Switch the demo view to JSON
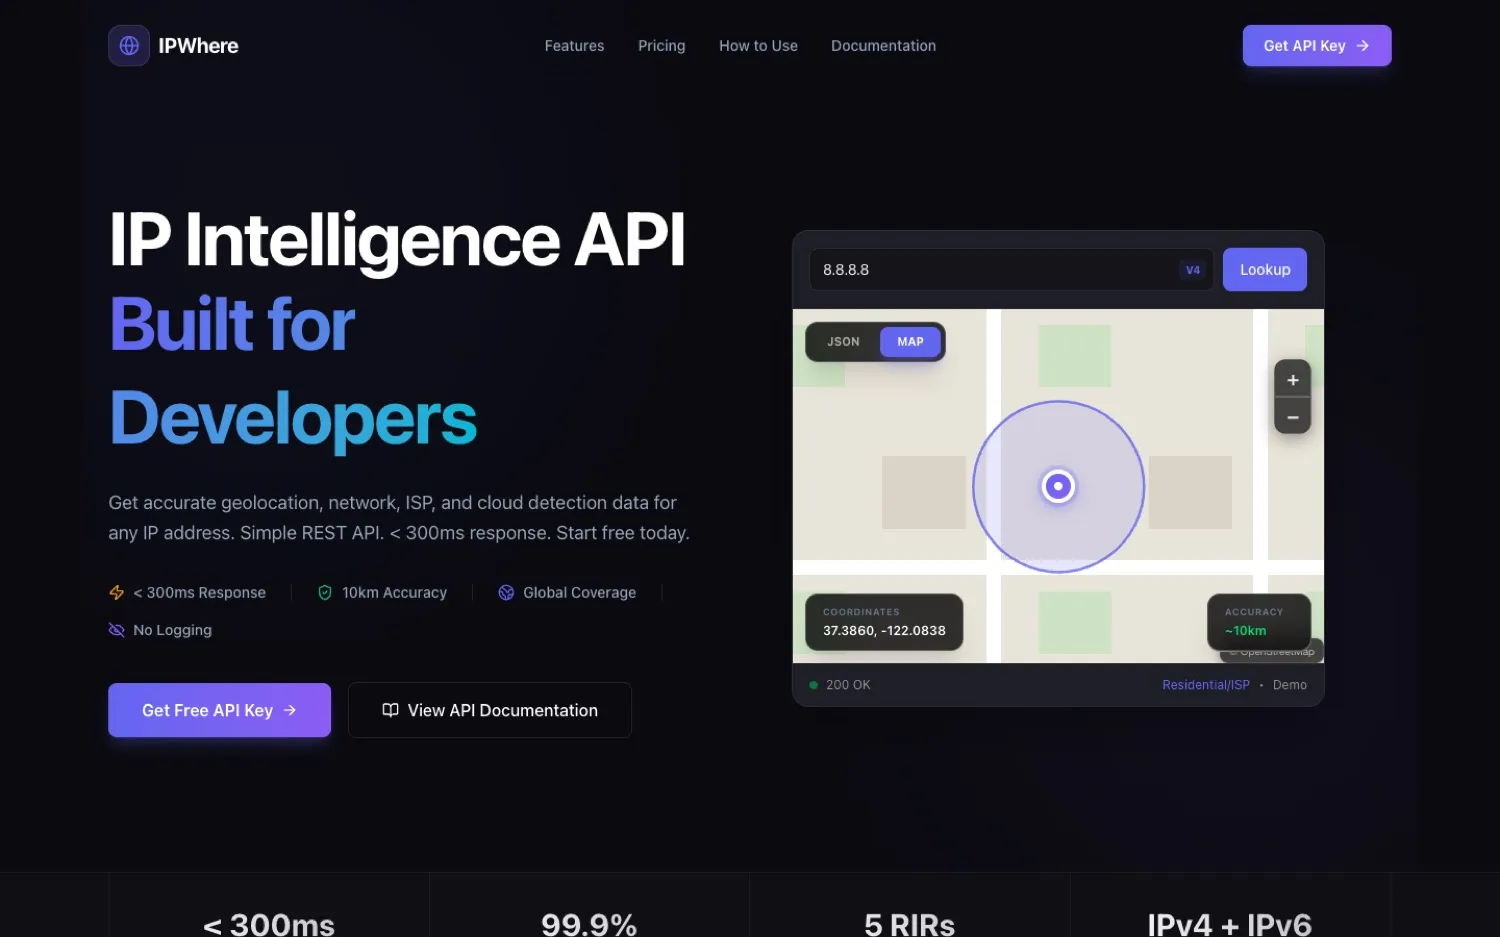The height and width of the screenshot is (937, 1500). [x=843, y=342]
